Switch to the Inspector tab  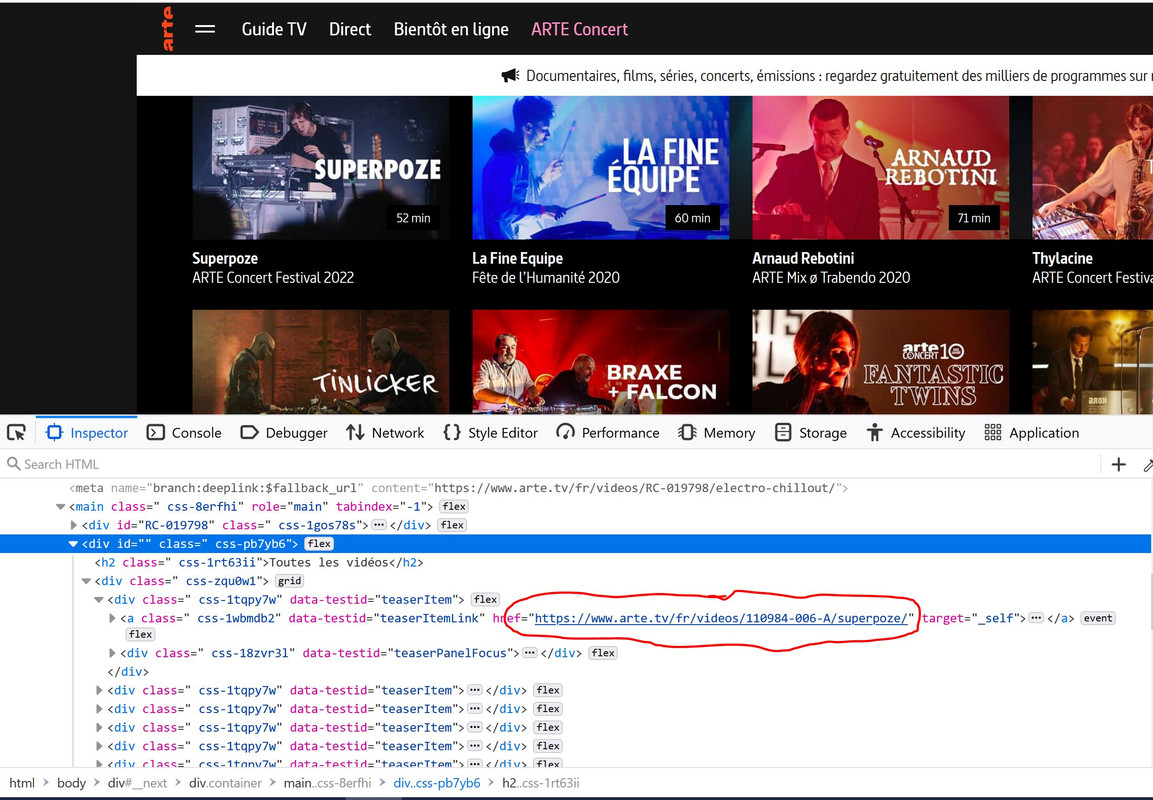click(x=87, y=432)
